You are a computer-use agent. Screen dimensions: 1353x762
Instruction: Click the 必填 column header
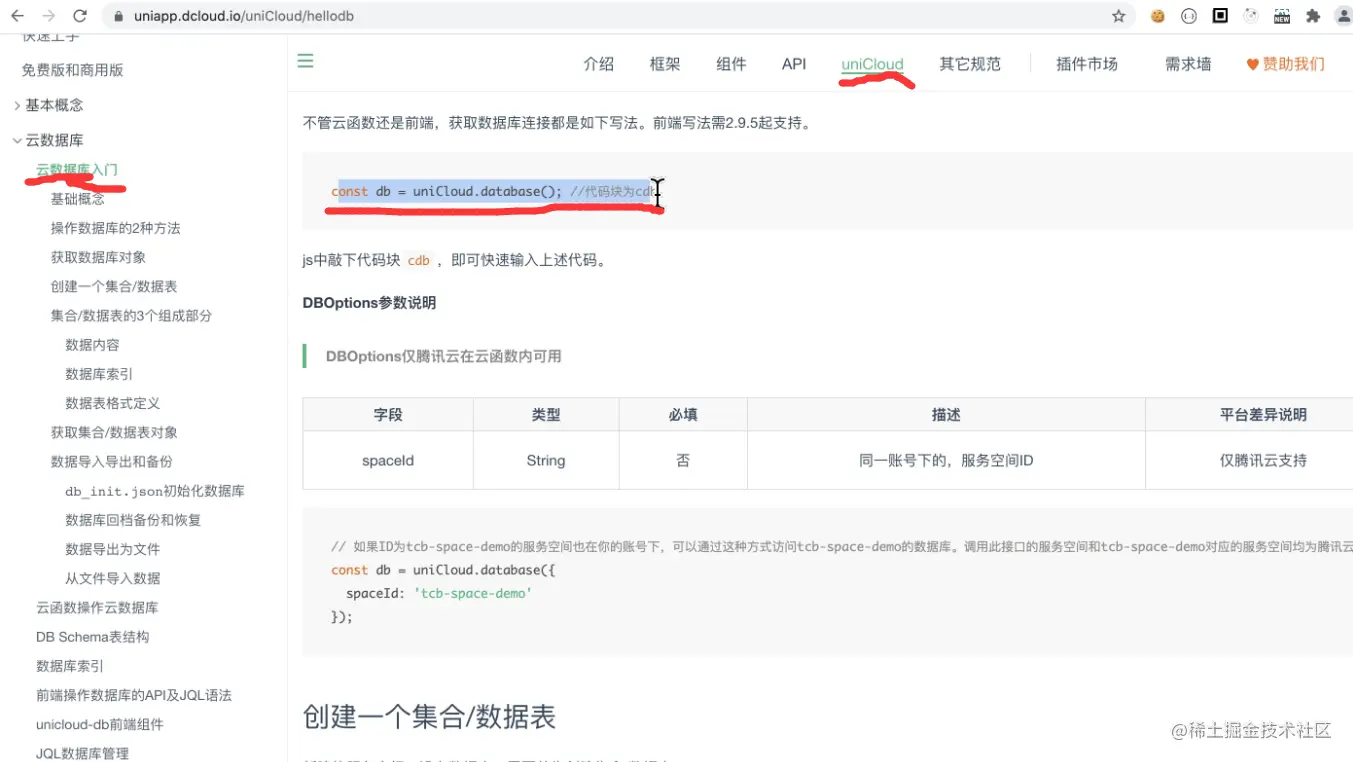(683, 414)
